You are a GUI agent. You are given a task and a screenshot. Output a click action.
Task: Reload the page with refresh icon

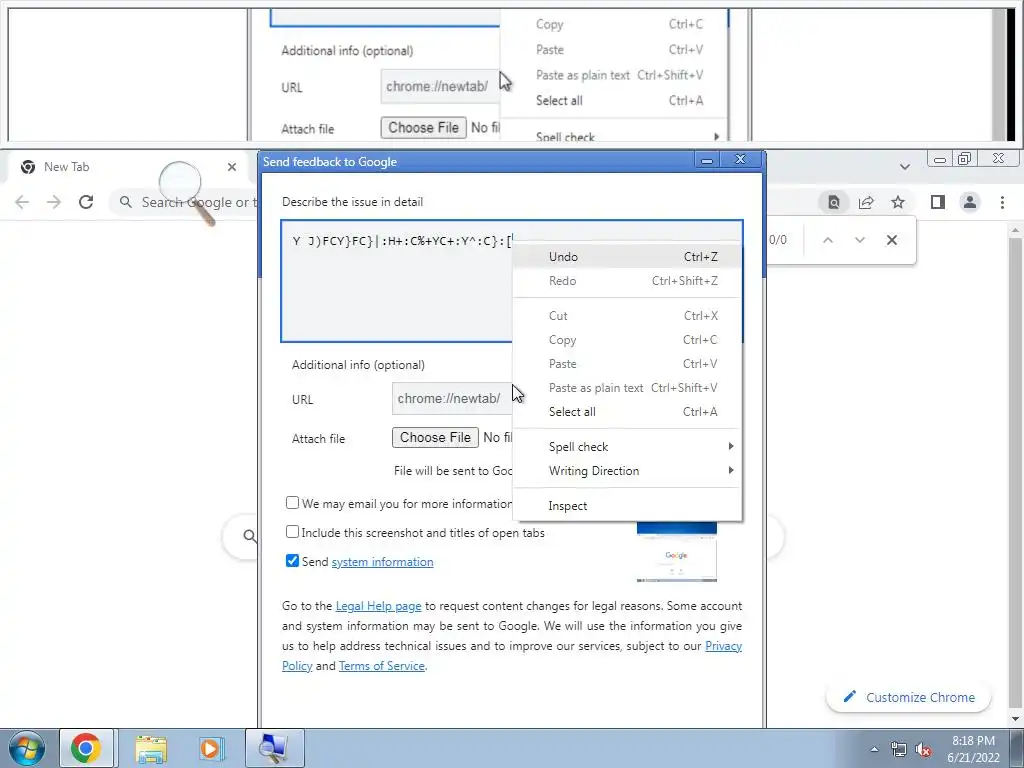pos(86,202)
